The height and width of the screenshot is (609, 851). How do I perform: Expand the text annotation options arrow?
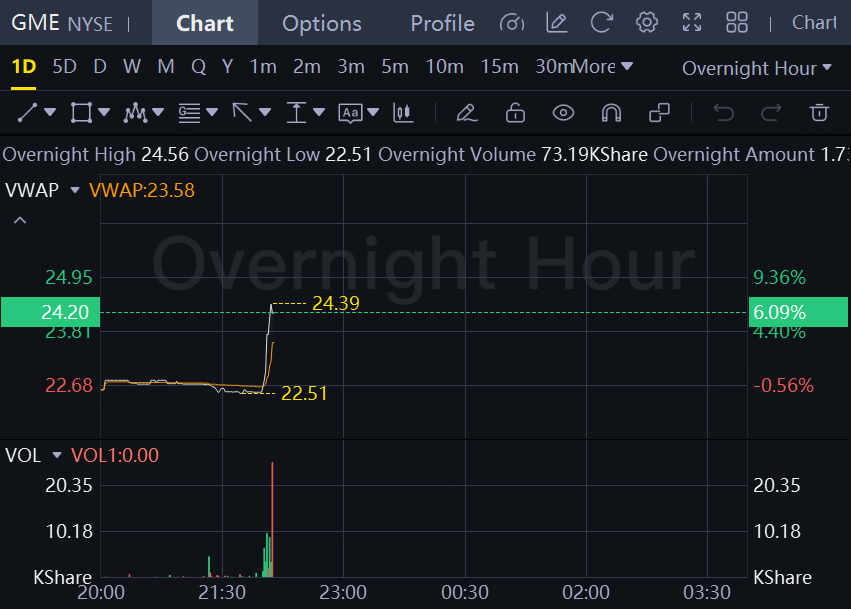[373, 112]
